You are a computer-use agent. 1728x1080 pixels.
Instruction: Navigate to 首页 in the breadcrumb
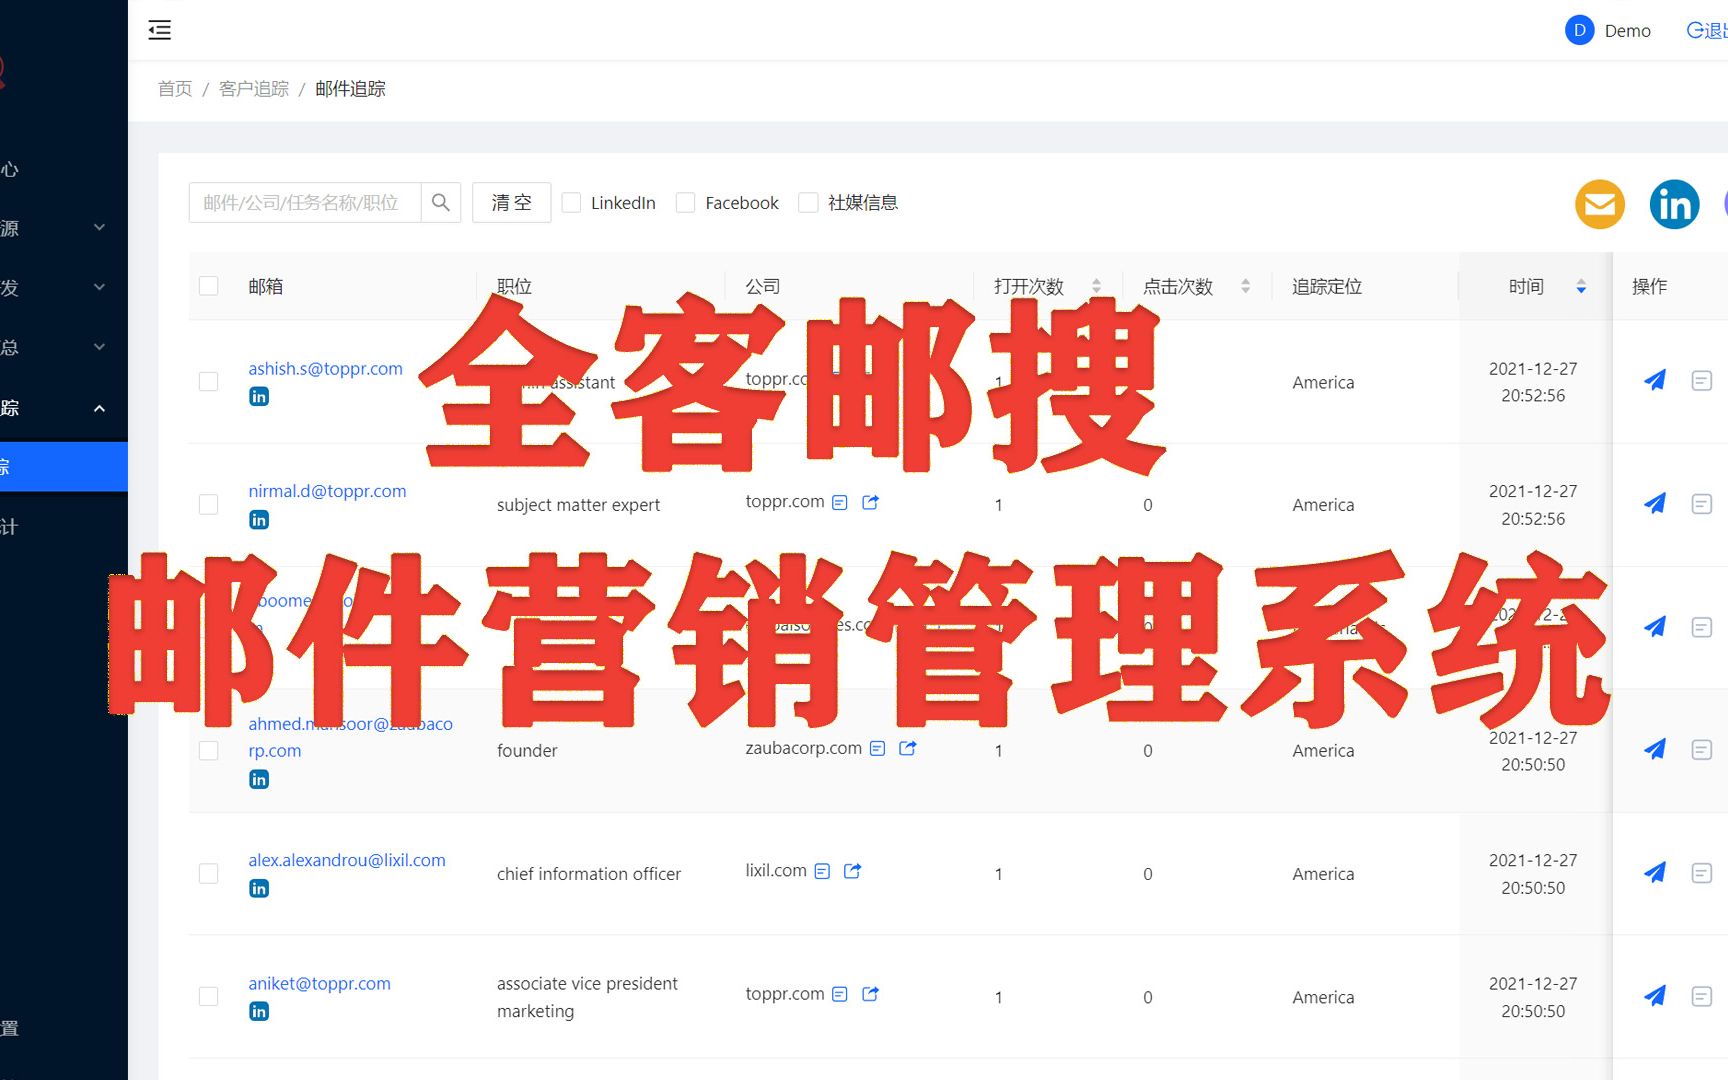(174, 88)
